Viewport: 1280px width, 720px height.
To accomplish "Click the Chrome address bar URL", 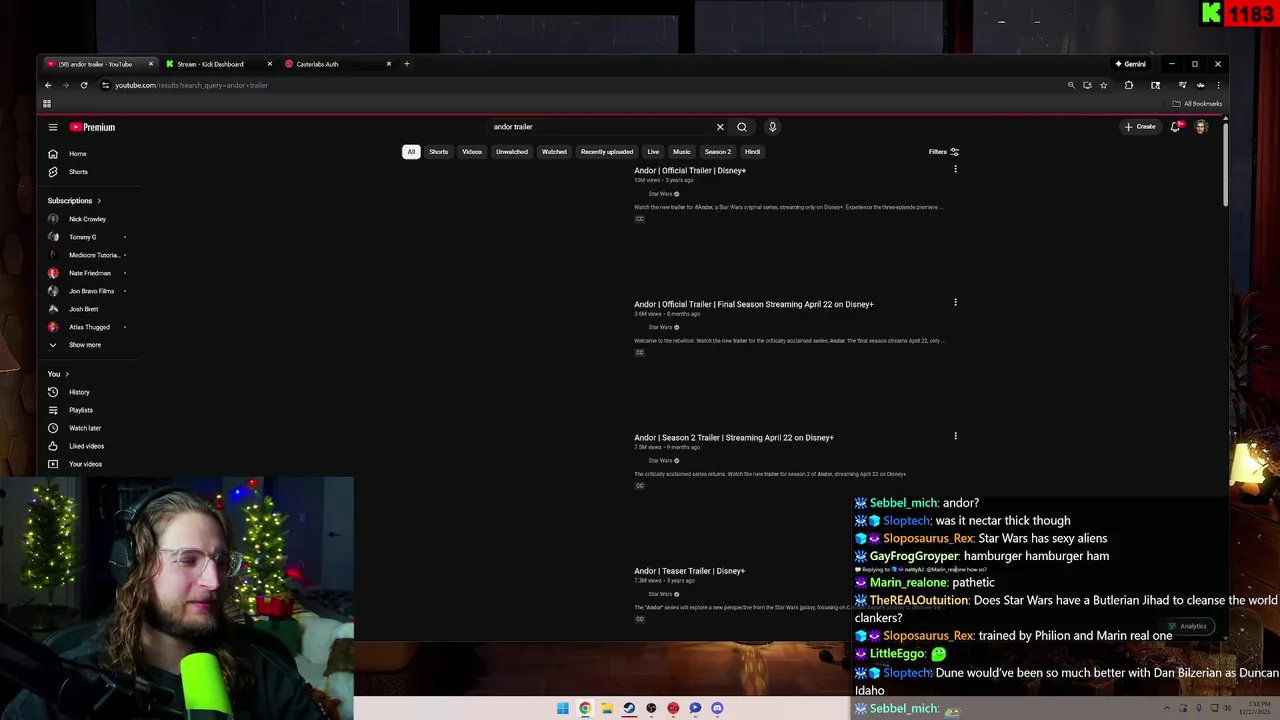I will (191, 85).
